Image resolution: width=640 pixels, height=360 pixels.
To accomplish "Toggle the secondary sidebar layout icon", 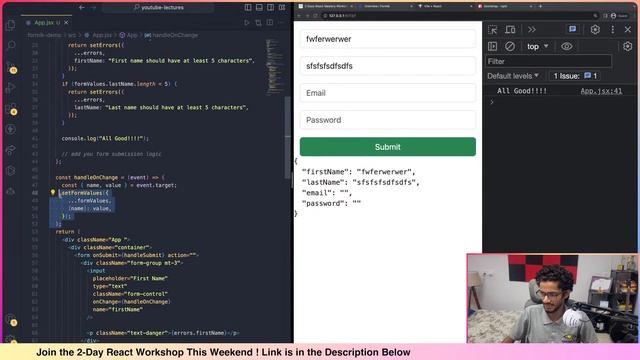I will click(x=271, y=7).
